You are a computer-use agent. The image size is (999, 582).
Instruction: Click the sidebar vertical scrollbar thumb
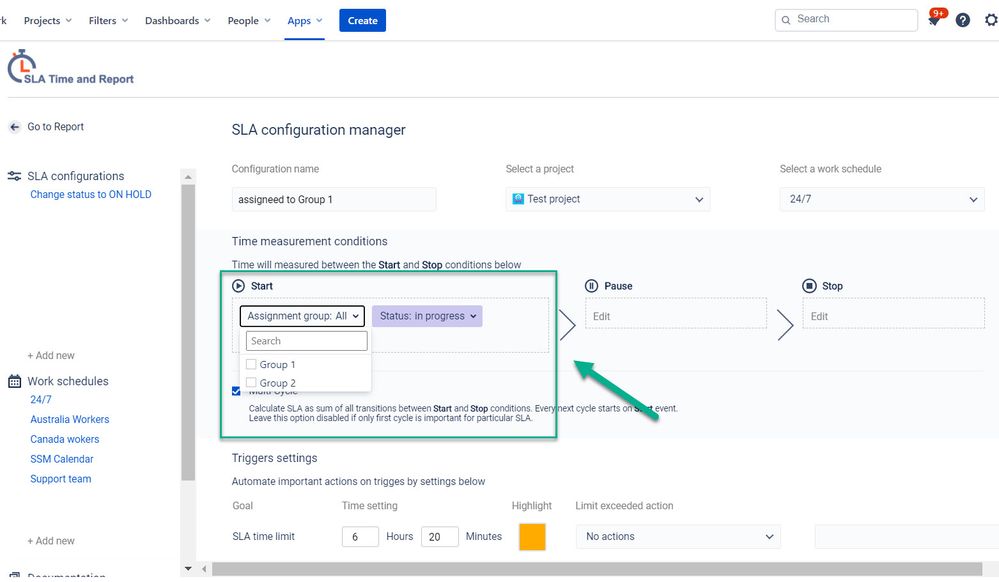tap(188, 333)
